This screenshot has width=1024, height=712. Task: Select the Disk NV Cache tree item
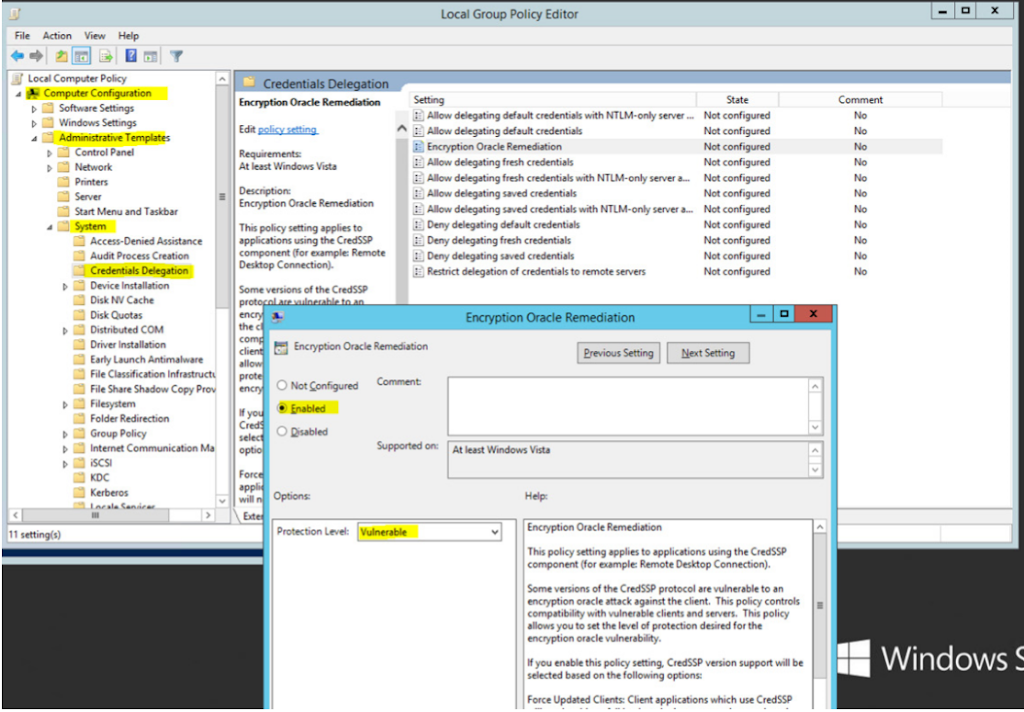click(x=122, y=300)
